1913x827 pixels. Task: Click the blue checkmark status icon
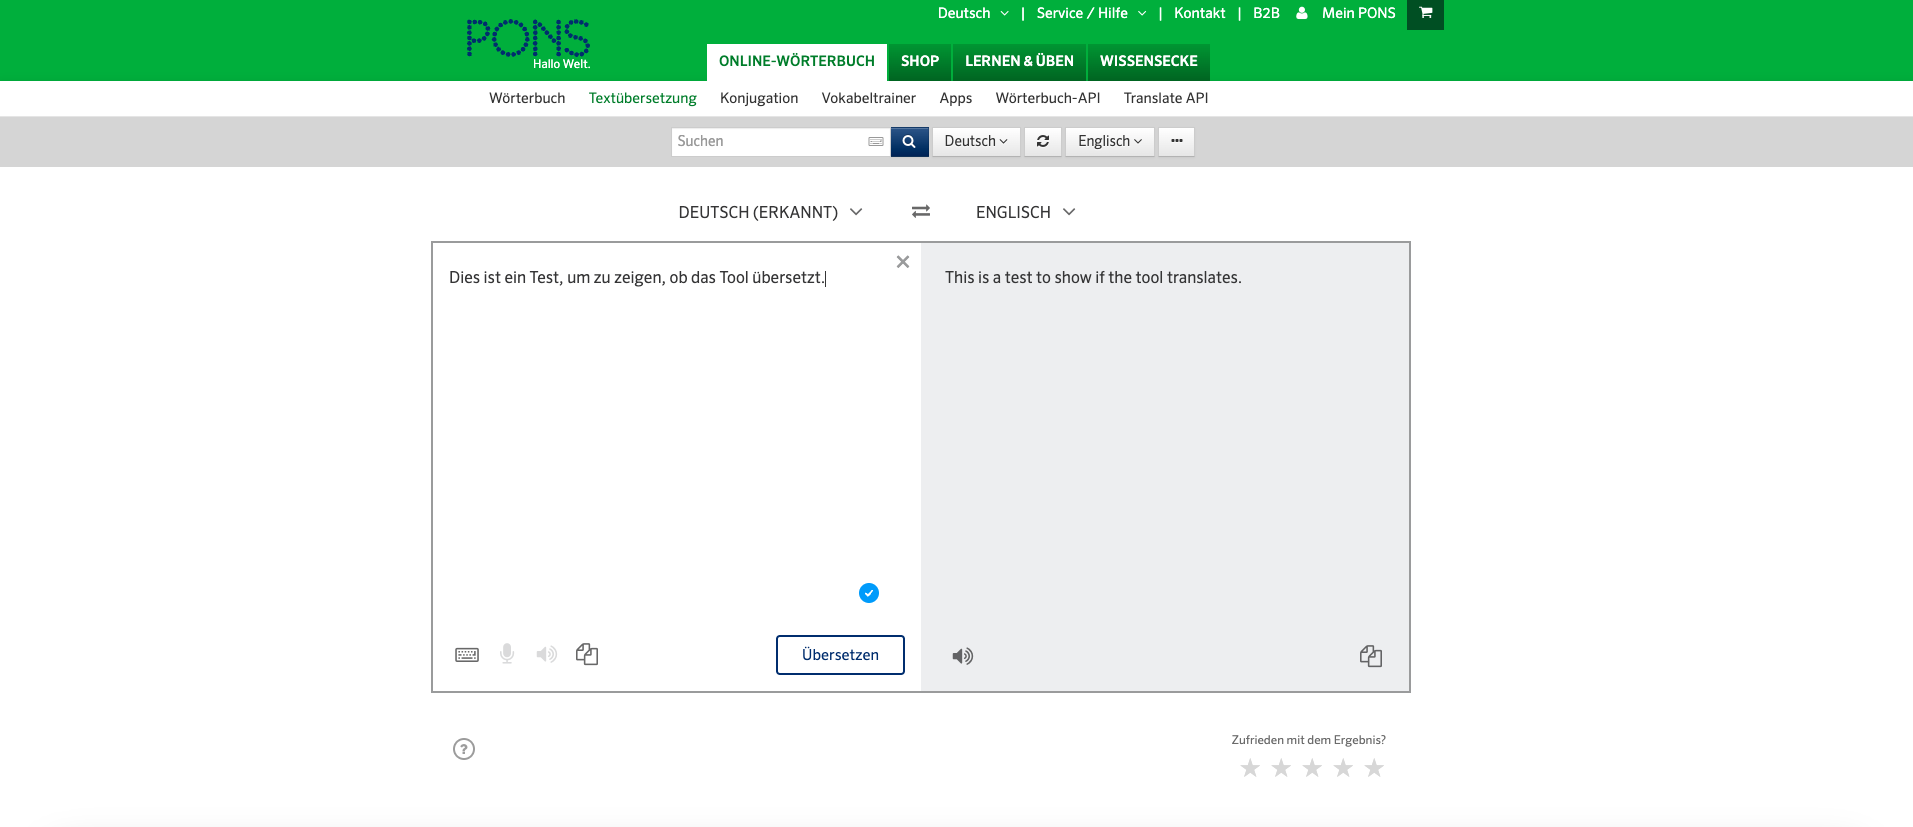(869, 593)
